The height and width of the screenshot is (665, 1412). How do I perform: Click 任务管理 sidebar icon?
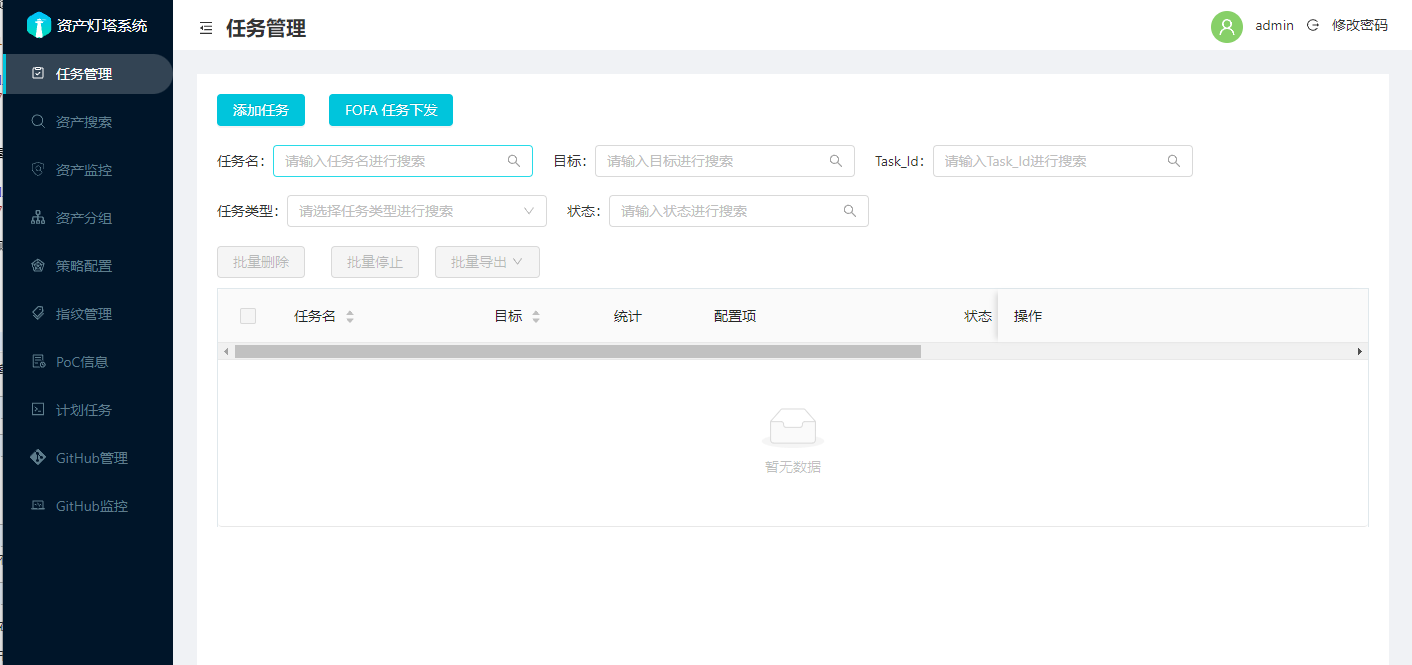(38, 73)
